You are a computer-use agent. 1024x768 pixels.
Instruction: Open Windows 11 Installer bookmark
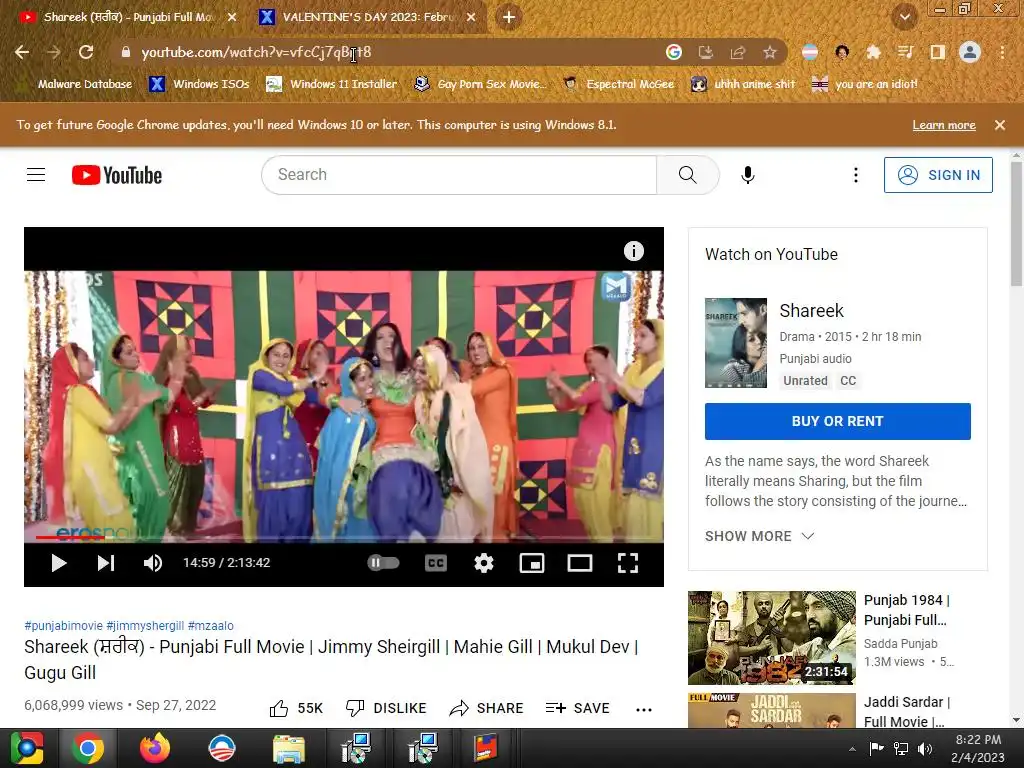[x=332, y=84]
